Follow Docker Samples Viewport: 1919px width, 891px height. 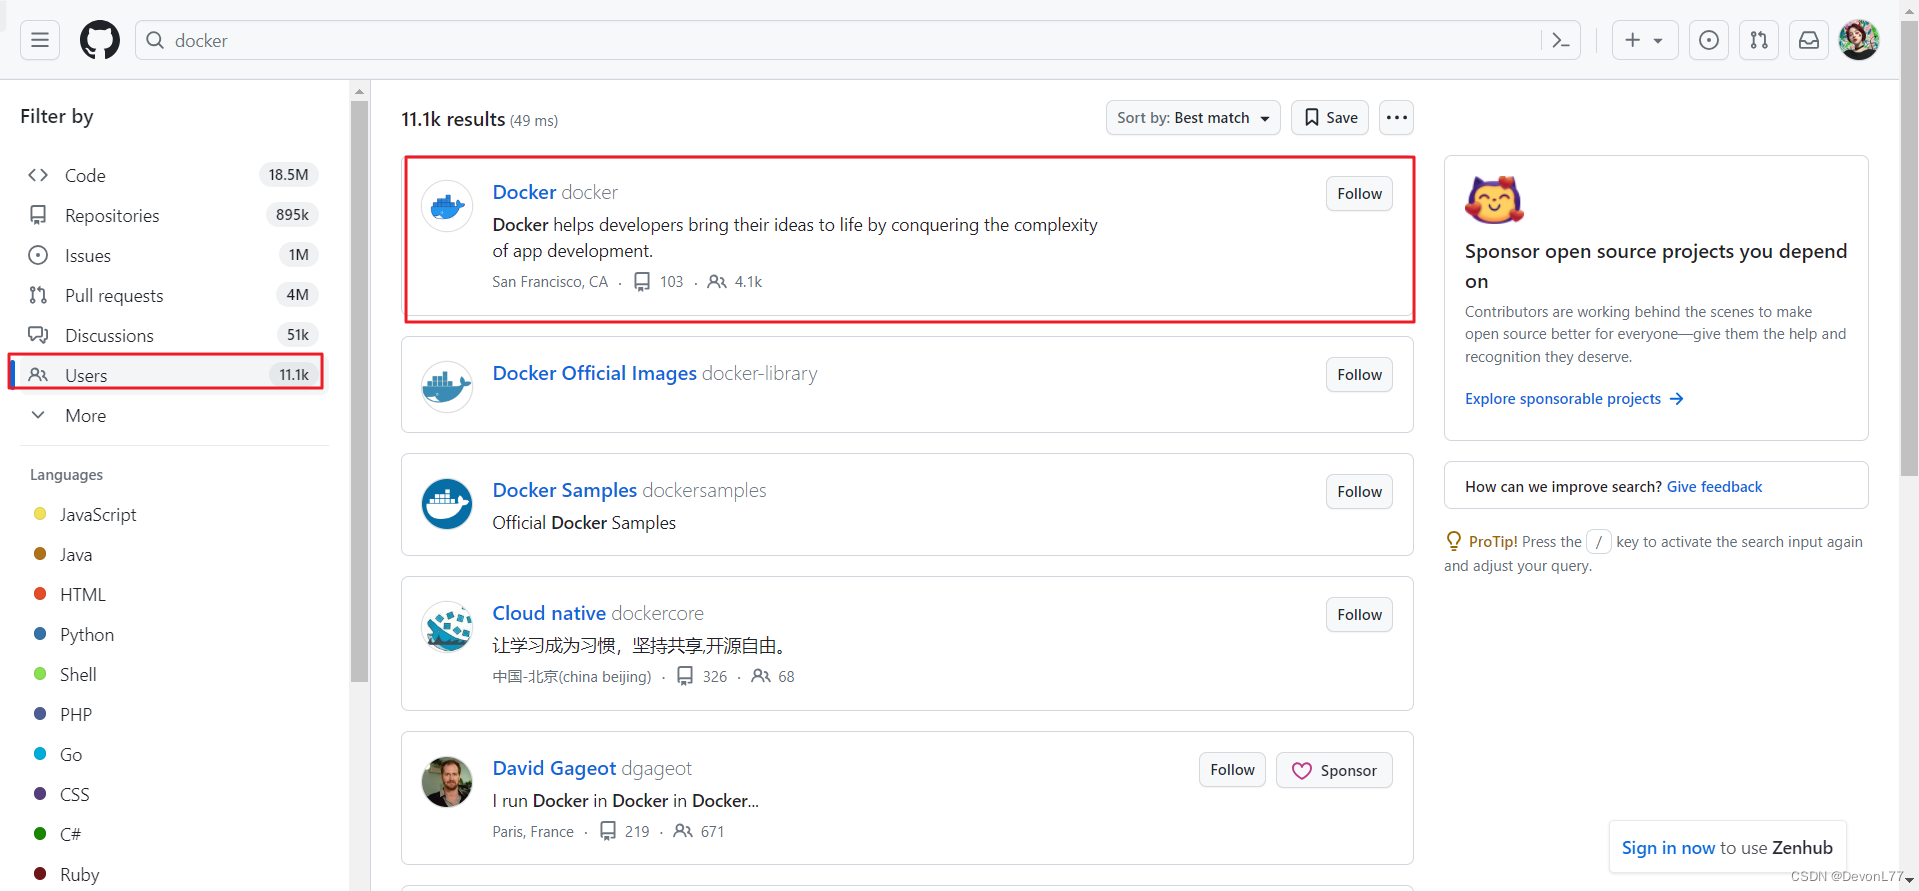tap(1359, 492)
